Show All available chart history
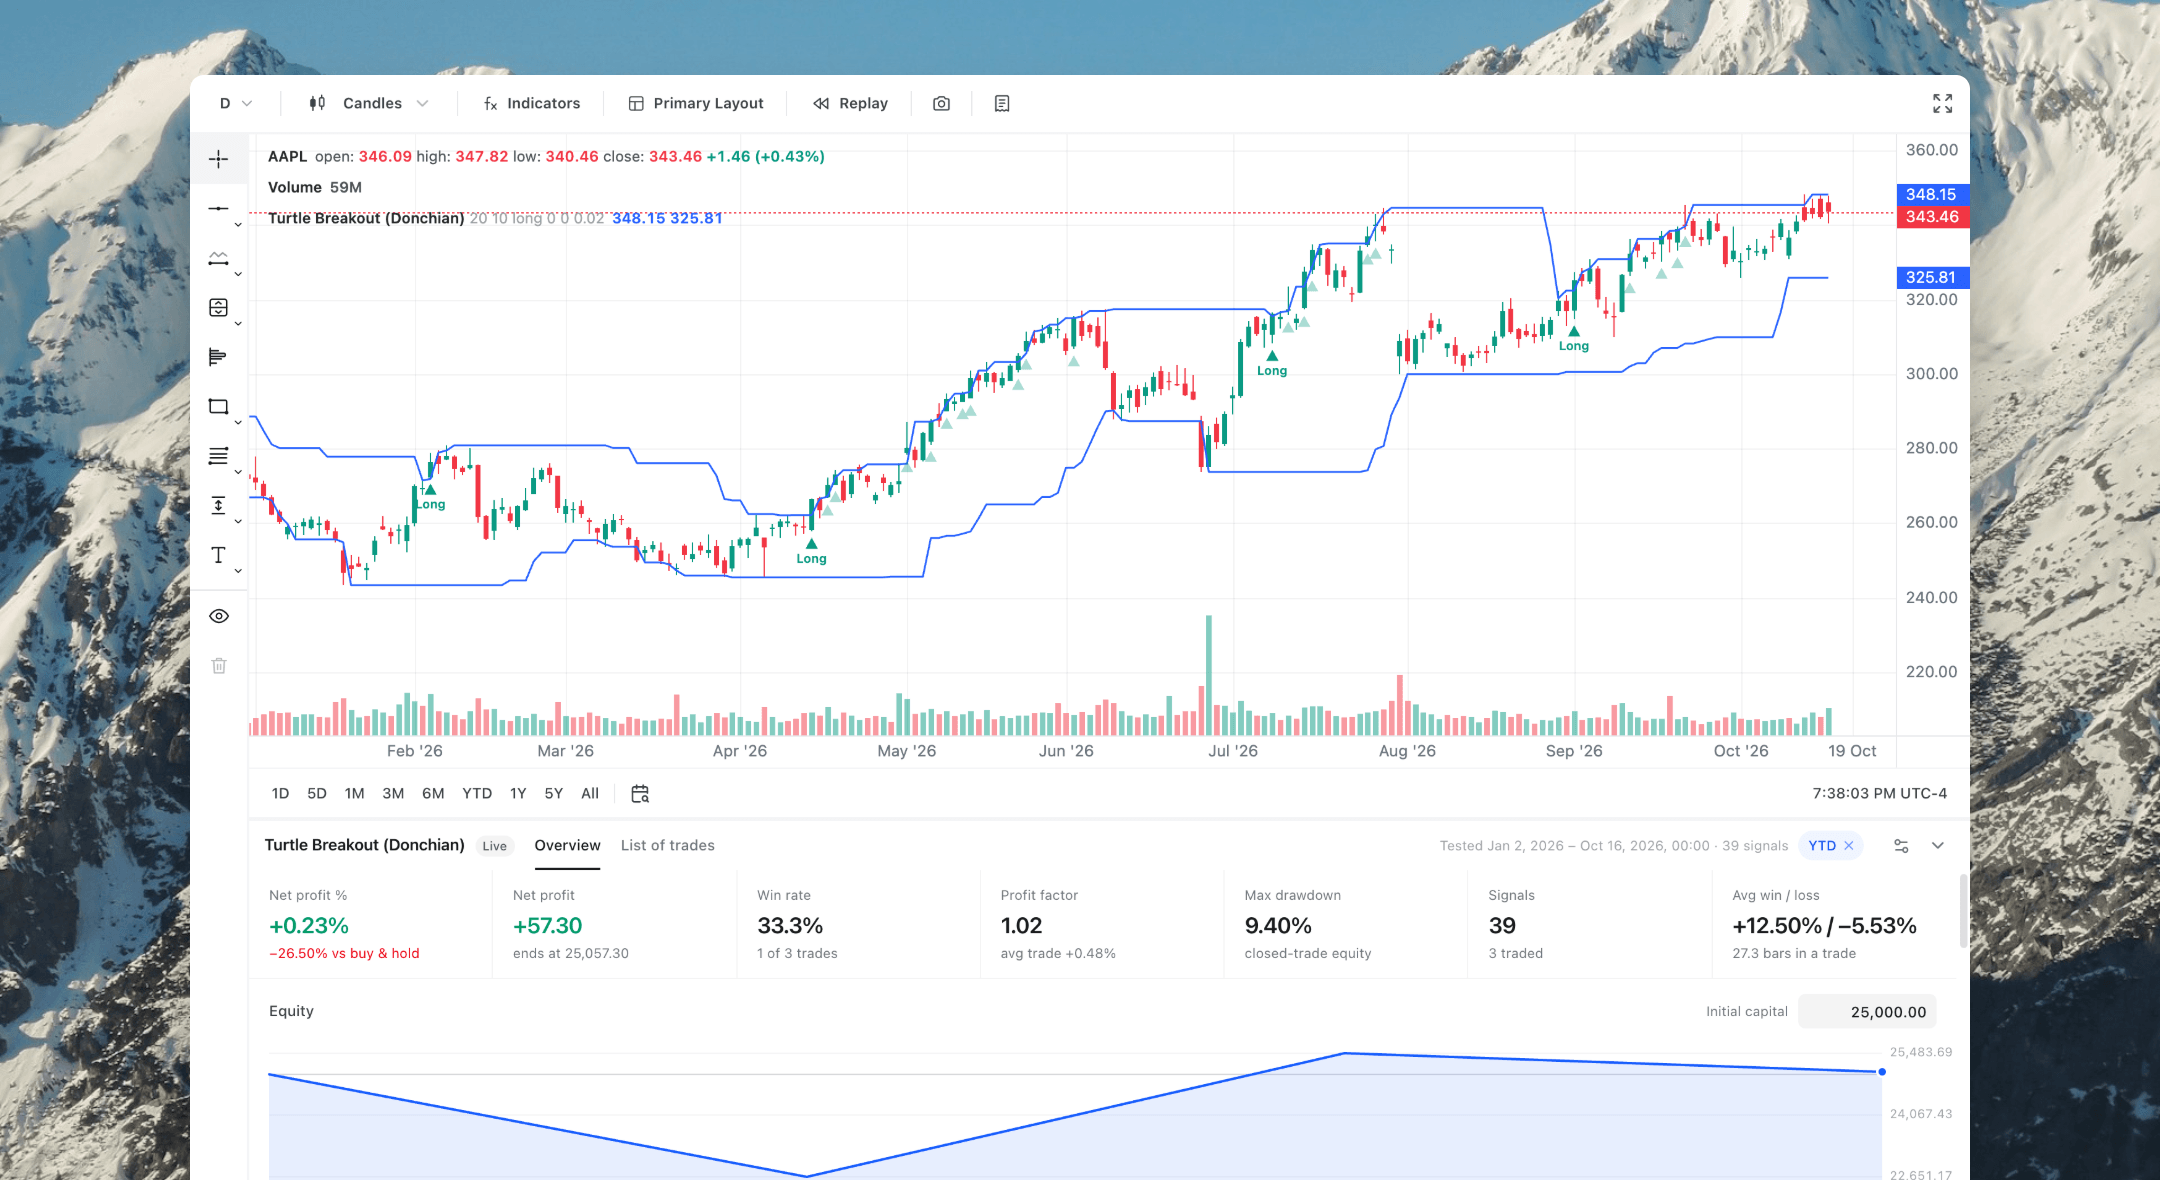The image size is (2160, 1180). pos(590,793)
